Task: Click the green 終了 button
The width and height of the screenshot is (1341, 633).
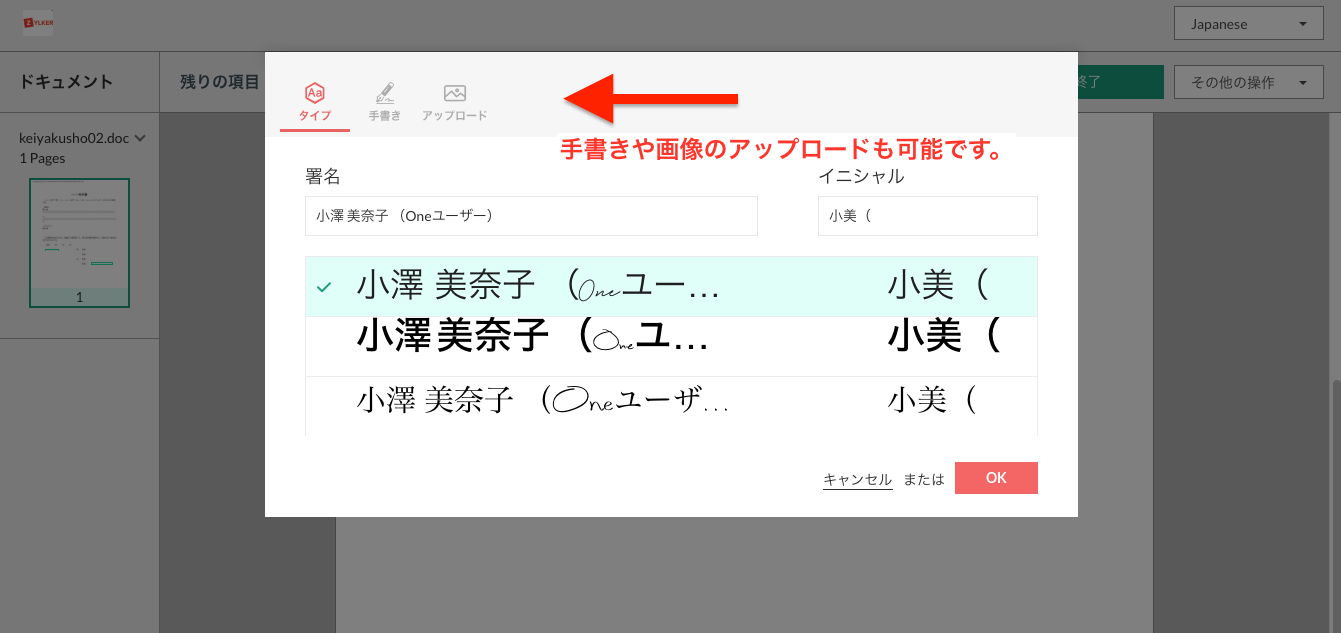Action: [1120, 82]
